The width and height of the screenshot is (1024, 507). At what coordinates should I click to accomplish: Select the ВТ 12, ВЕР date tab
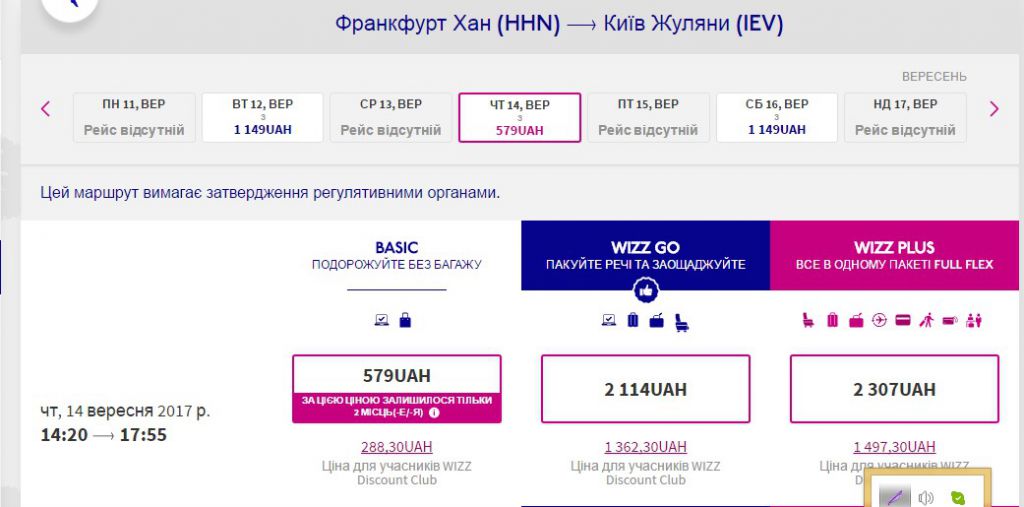pos(263,117)
